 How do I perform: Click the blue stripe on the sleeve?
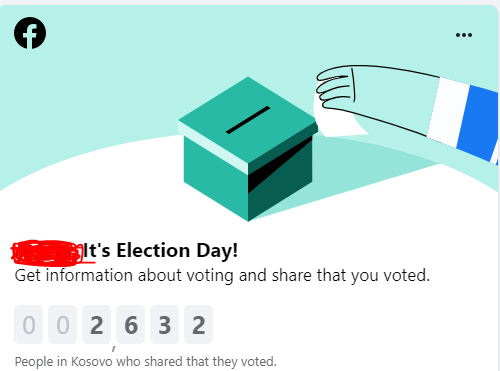(x=478, y=121)
